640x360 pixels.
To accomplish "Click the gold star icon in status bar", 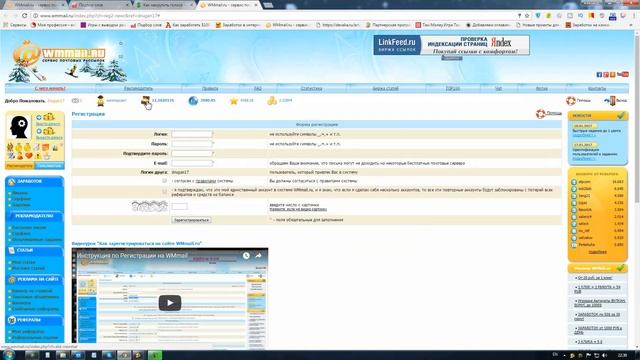I will [x=233, y=101].
